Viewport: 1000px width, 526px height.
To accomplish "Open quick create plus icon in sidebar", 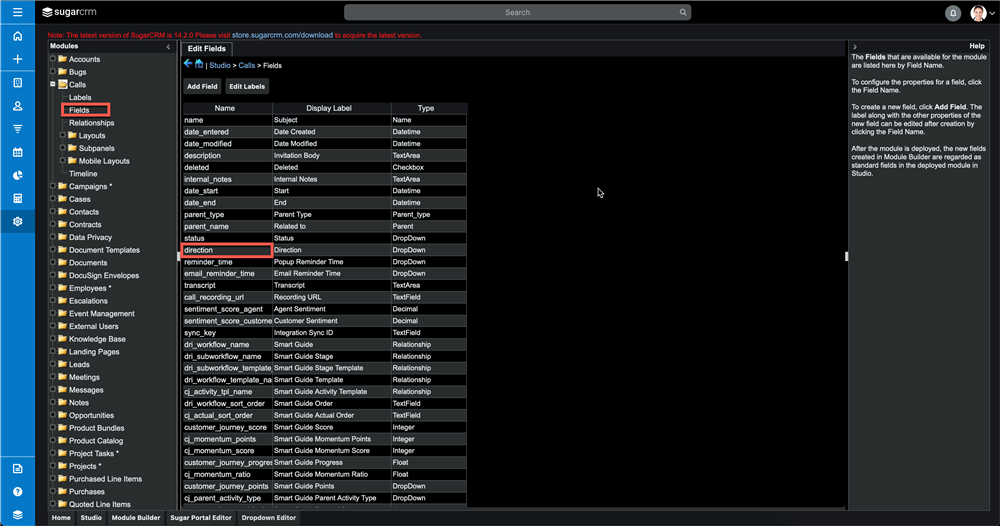I will point(17,59).
